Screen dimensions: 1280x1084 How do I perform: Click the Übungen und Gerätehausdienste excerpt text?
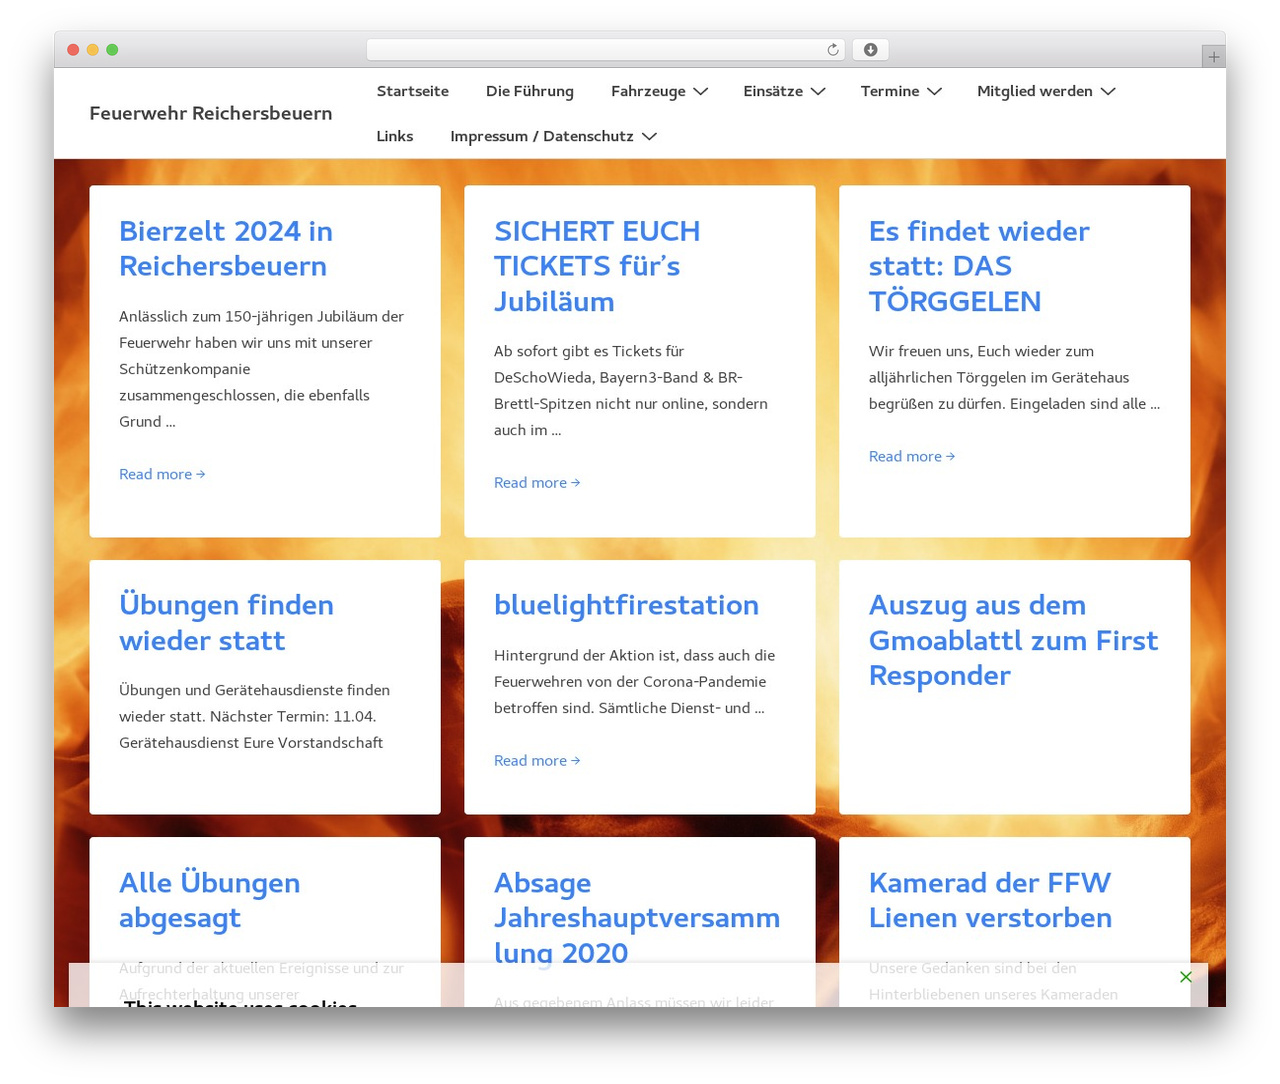pos(255,716)
